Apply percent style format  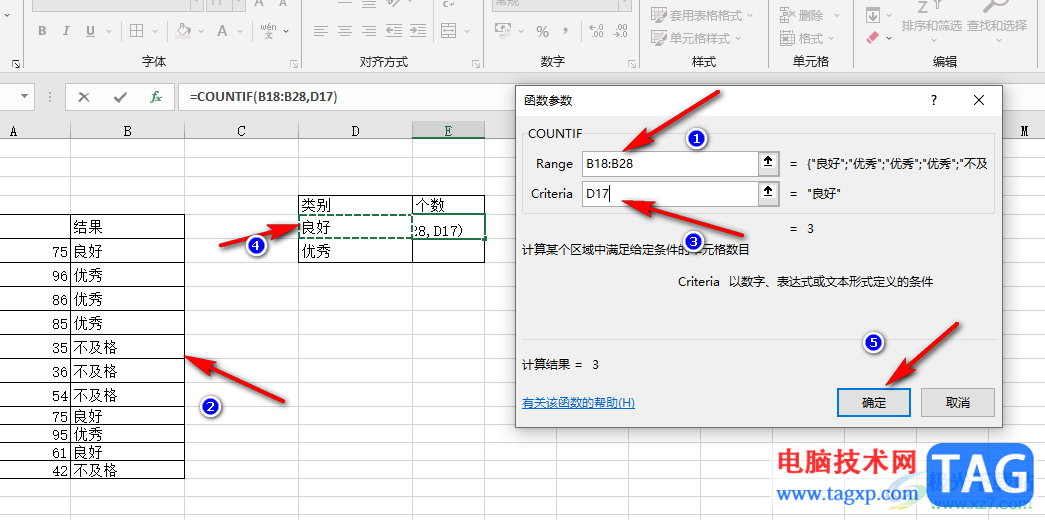[x=542, y=31]
